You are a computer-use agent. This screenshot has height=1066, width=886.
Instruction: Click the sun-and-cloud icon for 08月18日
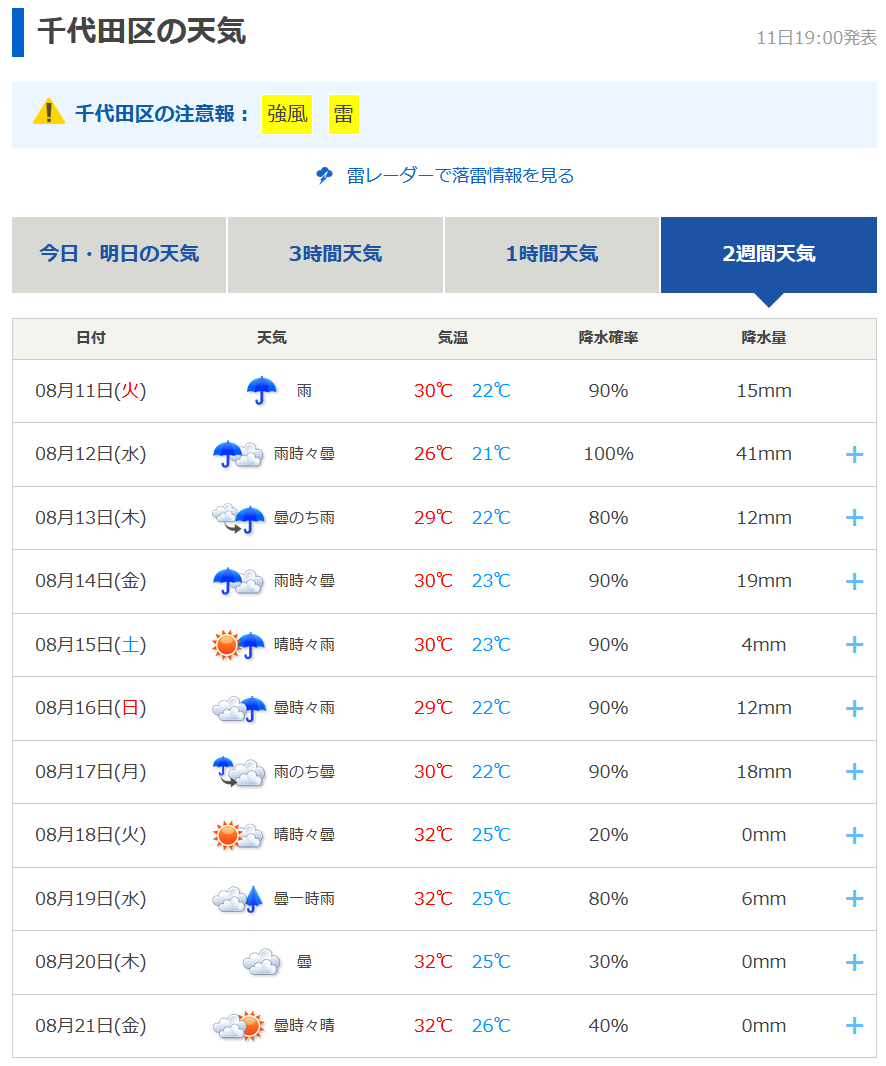click(238, 835)
